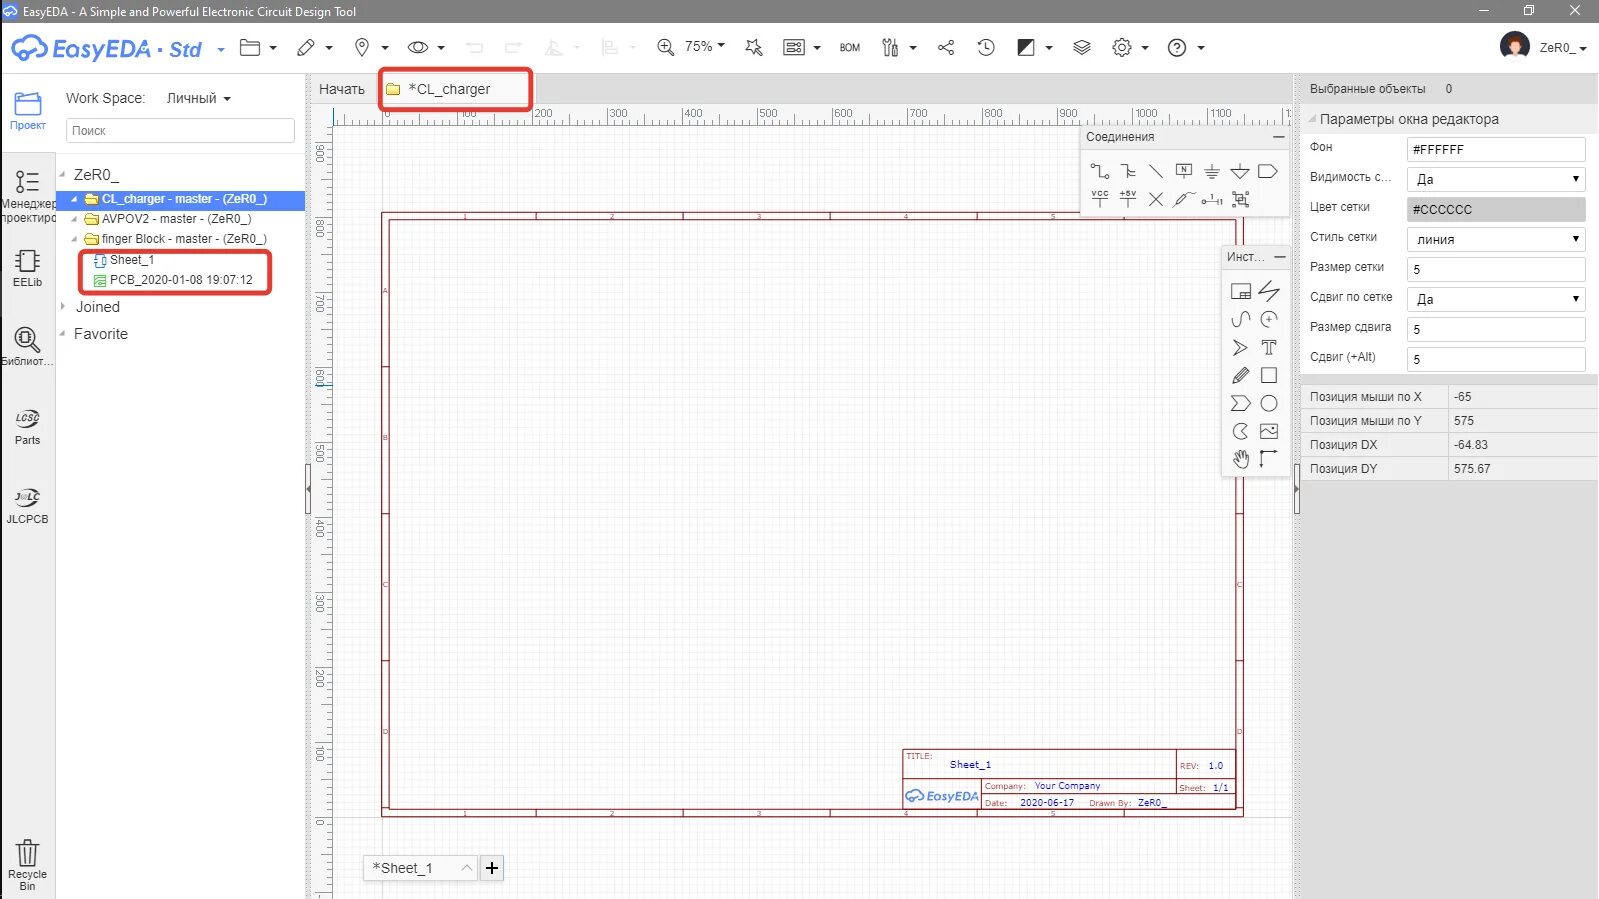Select the Rectangle drawing tool
The width and height of the screenshot is (1599, 899).
click(1269, 375)
